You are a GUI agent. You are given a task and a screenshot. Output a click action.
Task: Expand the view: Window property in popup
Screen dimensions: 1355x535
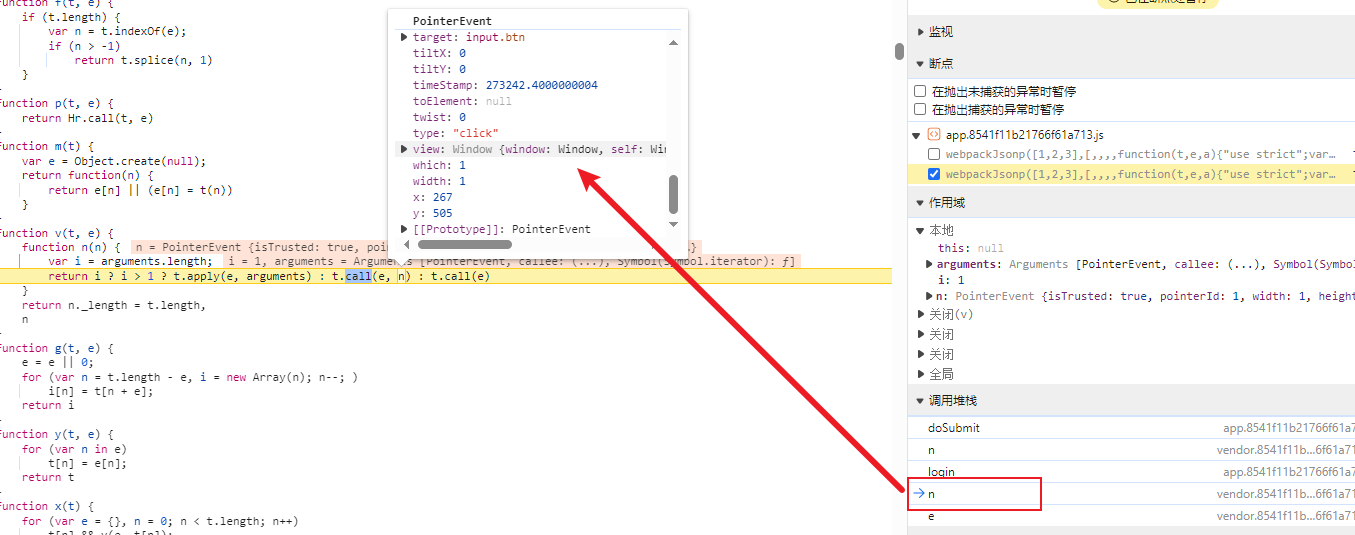[x=404, y=149]
